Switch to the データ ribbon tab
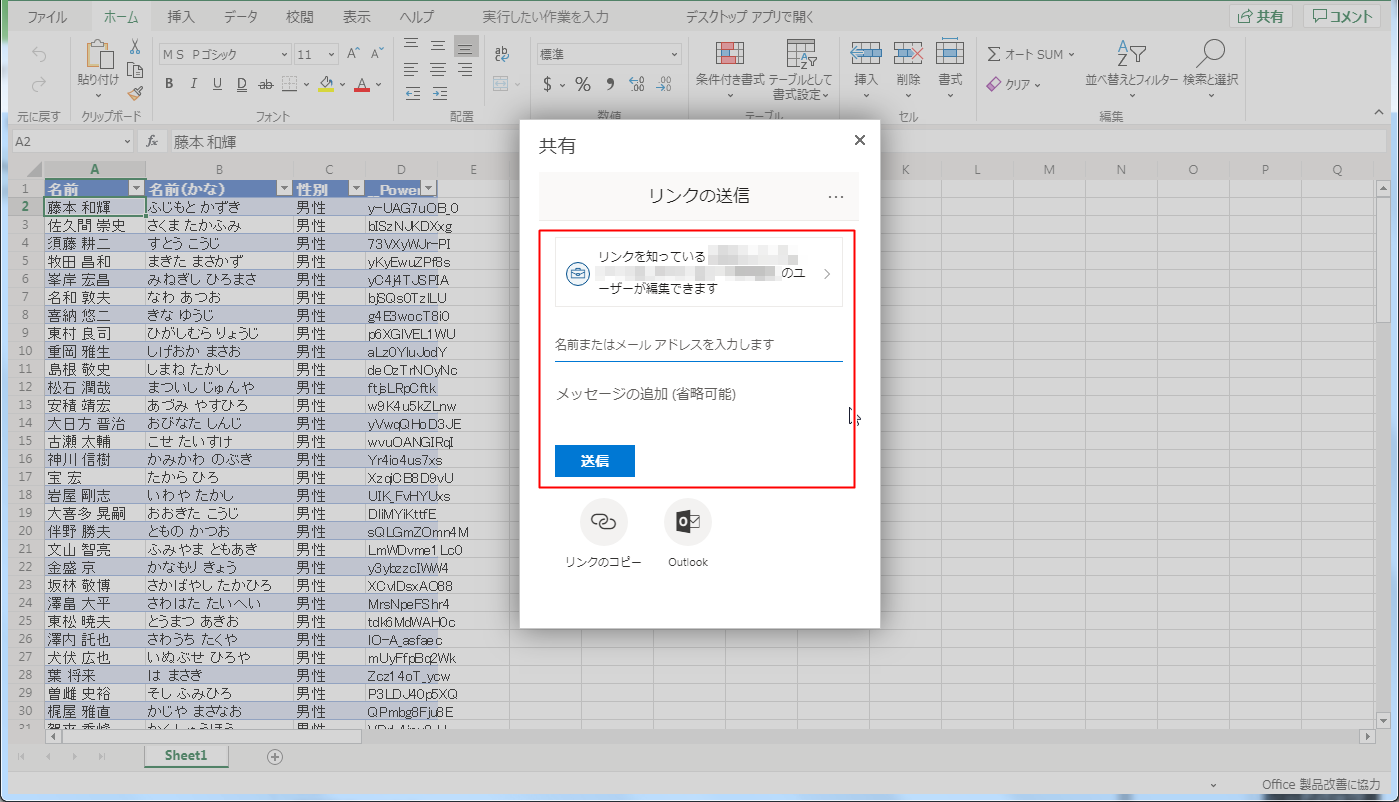1399x802 pixels. 240,17
